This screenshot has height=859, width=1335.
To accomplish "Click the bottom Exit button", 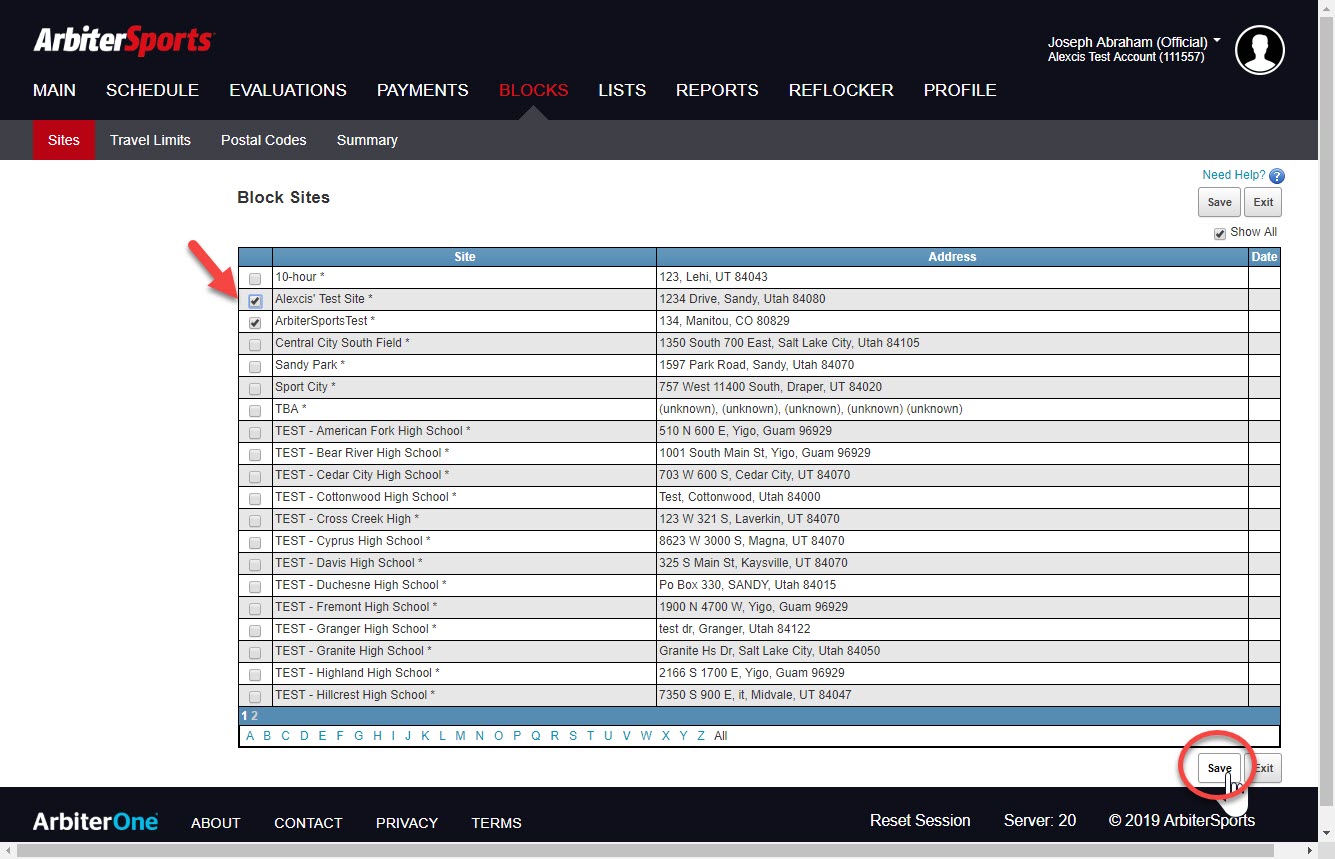I will pyautogui.click(x=1264, y=768).
